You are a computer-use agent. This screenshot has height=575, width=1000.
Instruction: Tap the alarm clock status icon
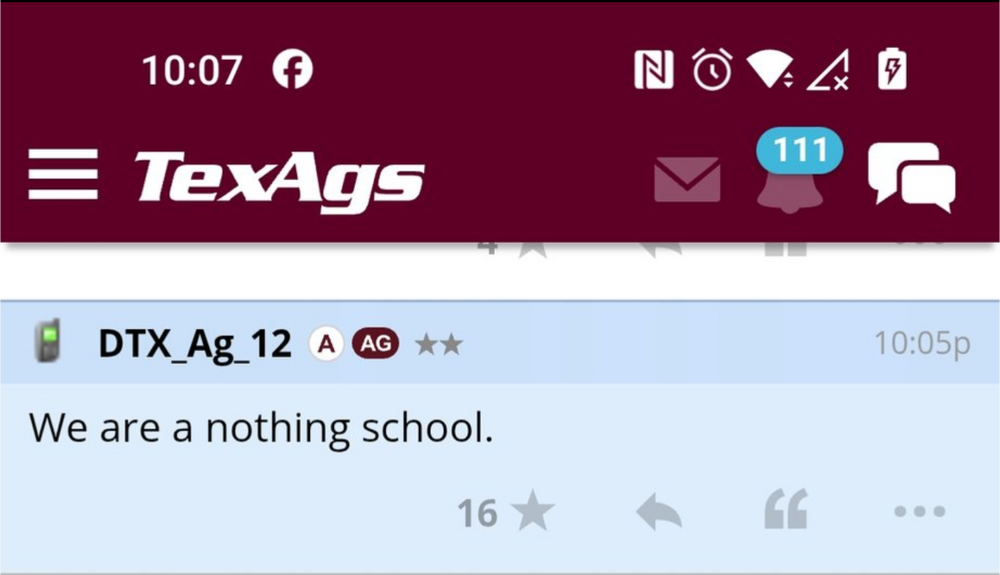point(712,71)
